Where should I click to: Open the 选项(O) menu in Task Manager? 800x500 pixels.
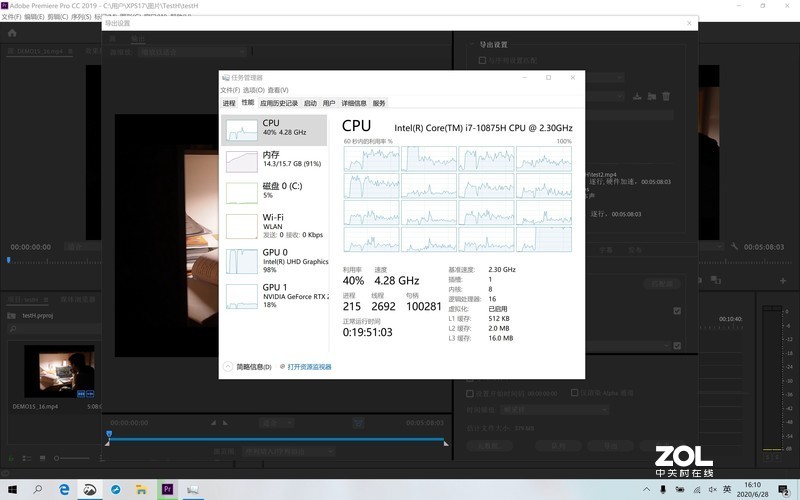[254, 90]
